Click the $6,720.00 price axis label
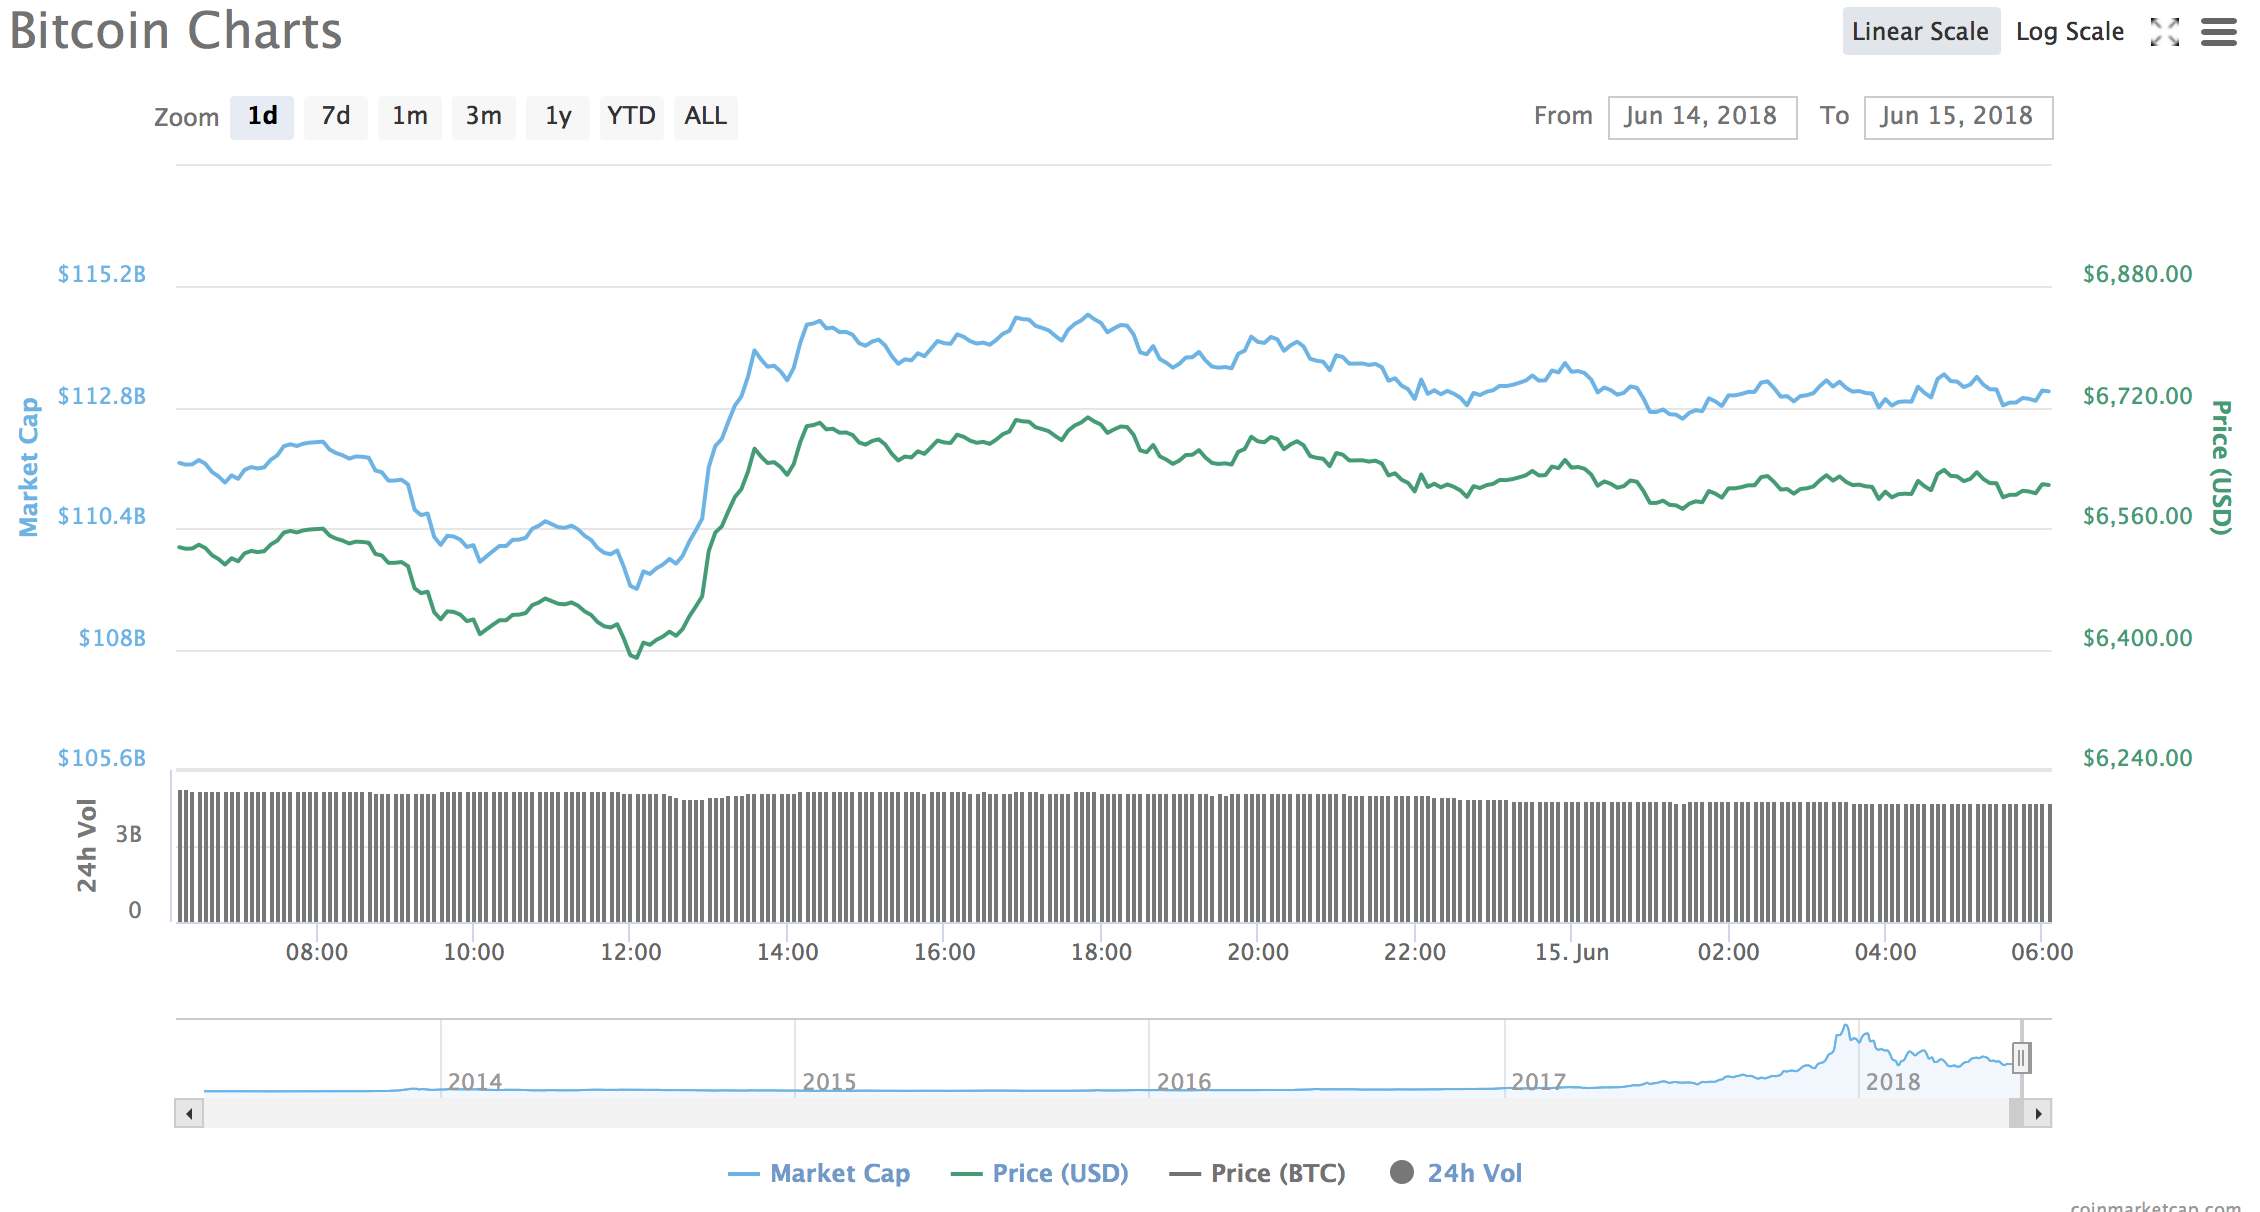This screenshot has width=2260, height=1212. (x=2138, y=396)
